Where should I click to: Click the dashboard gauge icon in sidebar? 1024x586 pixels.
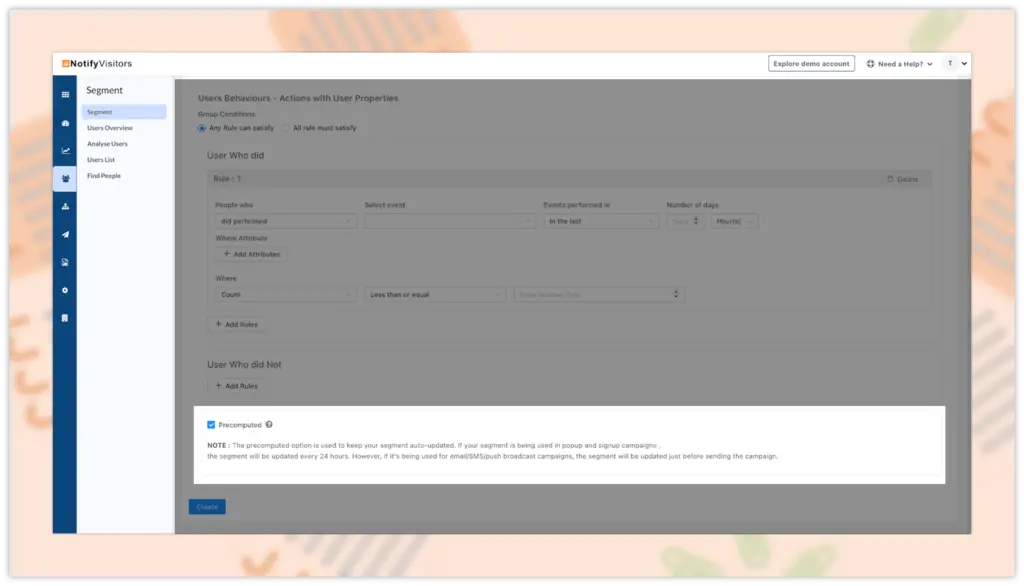65,123
